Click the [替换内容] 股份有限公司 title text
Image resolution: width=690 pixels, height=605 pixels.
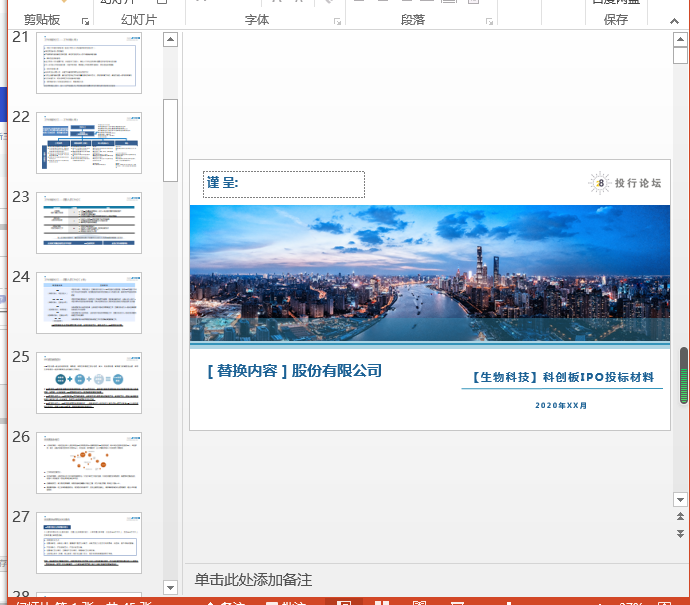pyautogui.click(x=294, y=371)
